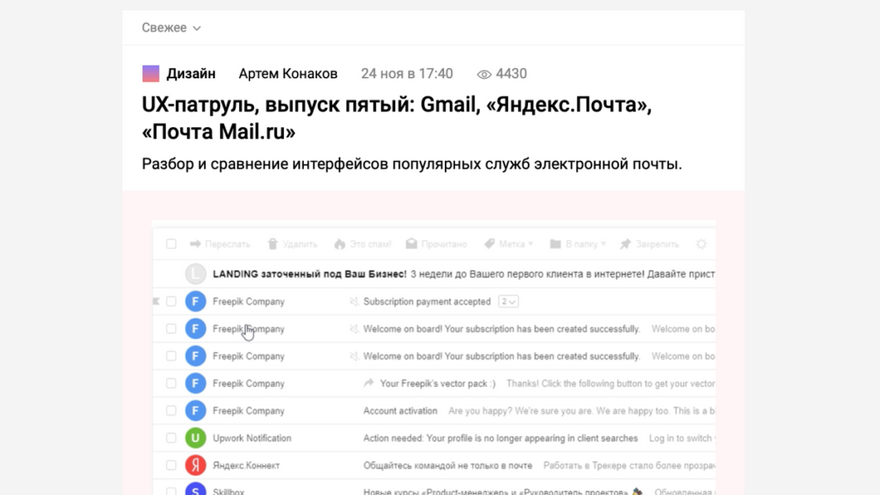This screenshot has width=880, height=495.
Task: Click the L avatar of LANDING email
Action: coord(195,274)
